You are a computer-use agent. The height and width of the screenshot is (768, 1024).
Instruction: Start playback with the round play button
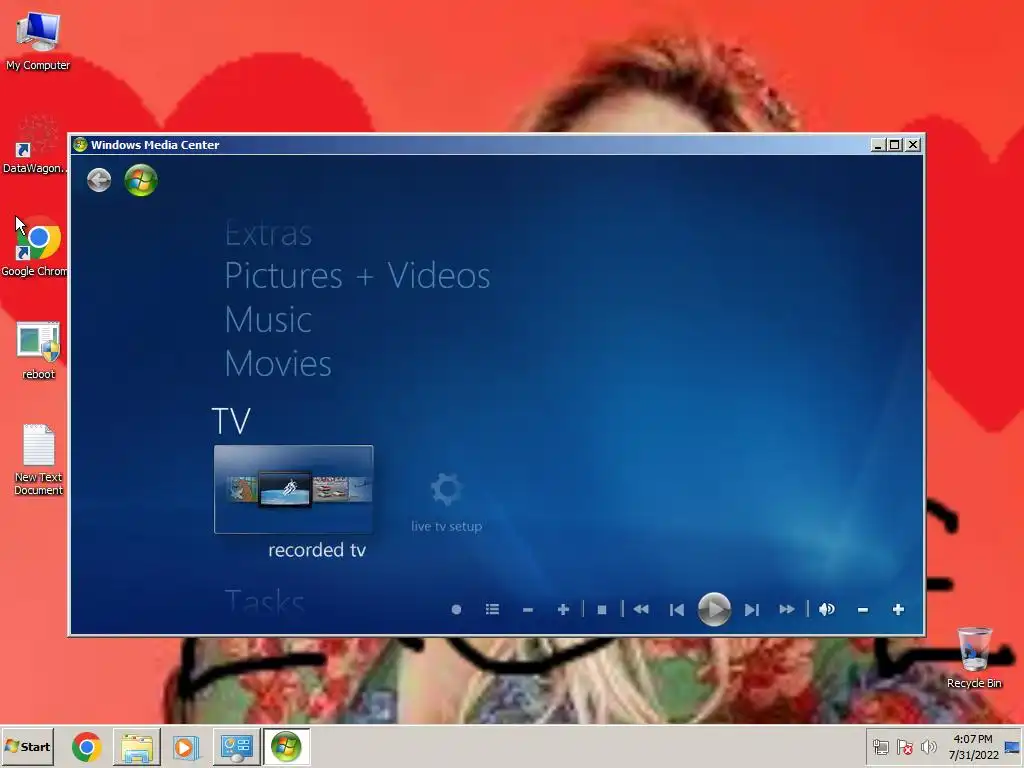click(714, 609)
